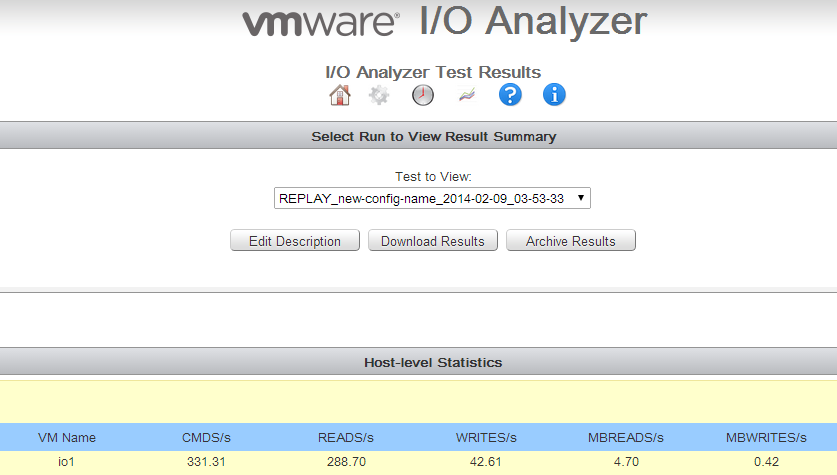Open the blue info about icon
Screen dimensions: 837x475
[554, 95]
